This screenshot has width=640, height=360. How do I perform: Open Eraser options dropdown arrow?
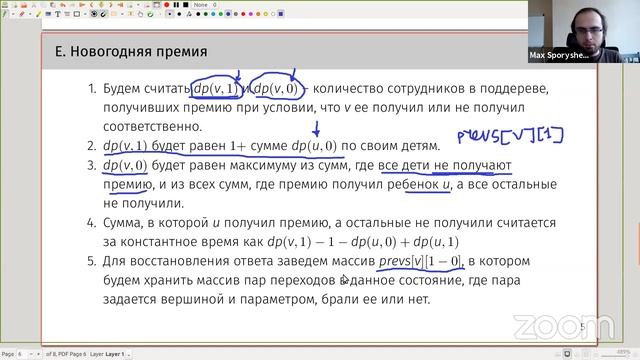coord(30,14)
